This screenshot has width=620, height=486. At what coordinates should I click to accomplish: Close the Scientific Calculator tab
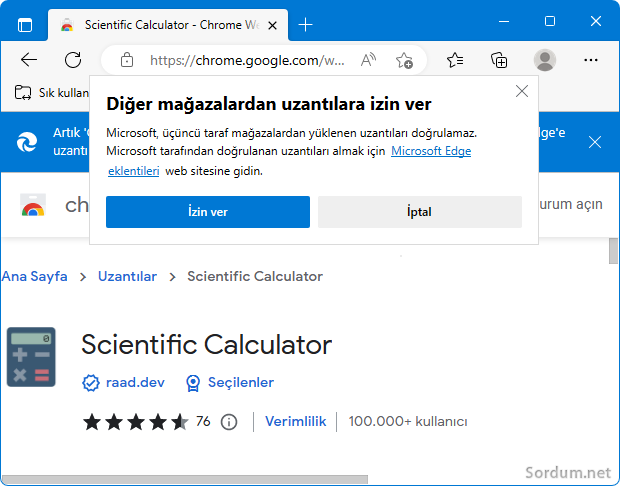coord(272,26)
